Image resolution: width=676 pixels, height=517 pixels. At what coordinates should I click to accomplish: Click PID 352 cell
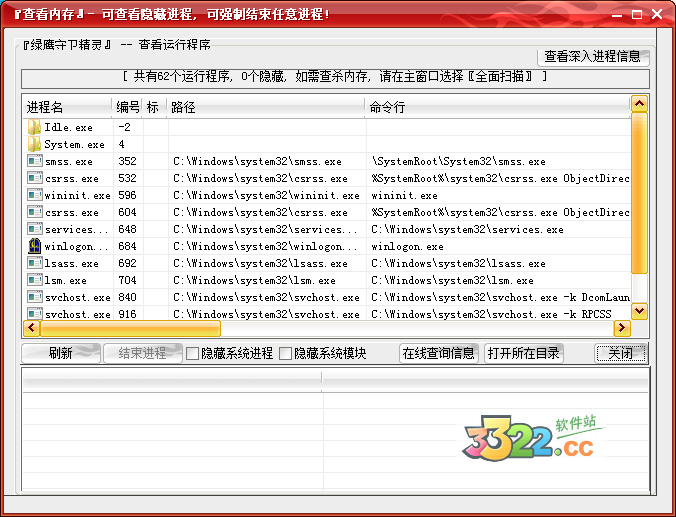point(128,161)
